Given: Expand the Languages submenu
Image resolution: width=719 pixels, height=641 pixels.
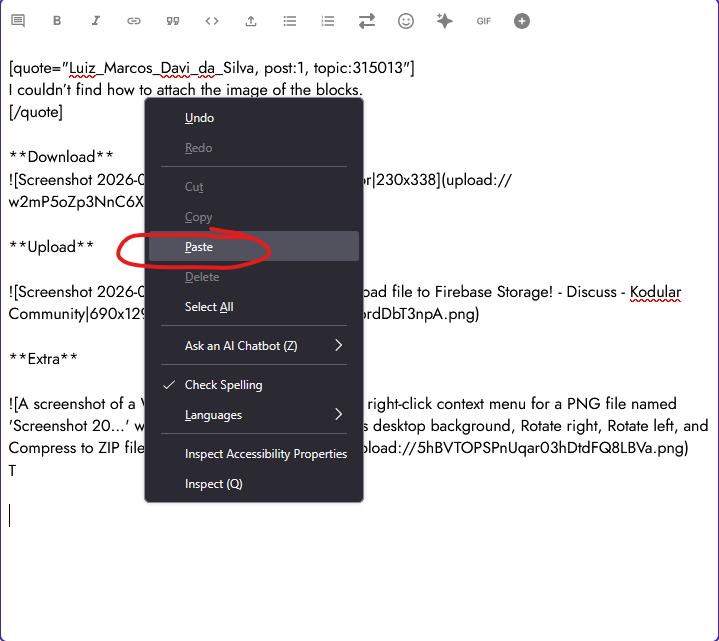Looking at the screenshot, I should [254, 414].
